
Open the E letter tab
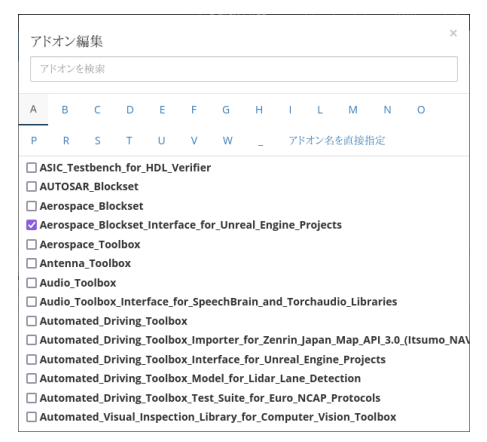pos(162,110)
